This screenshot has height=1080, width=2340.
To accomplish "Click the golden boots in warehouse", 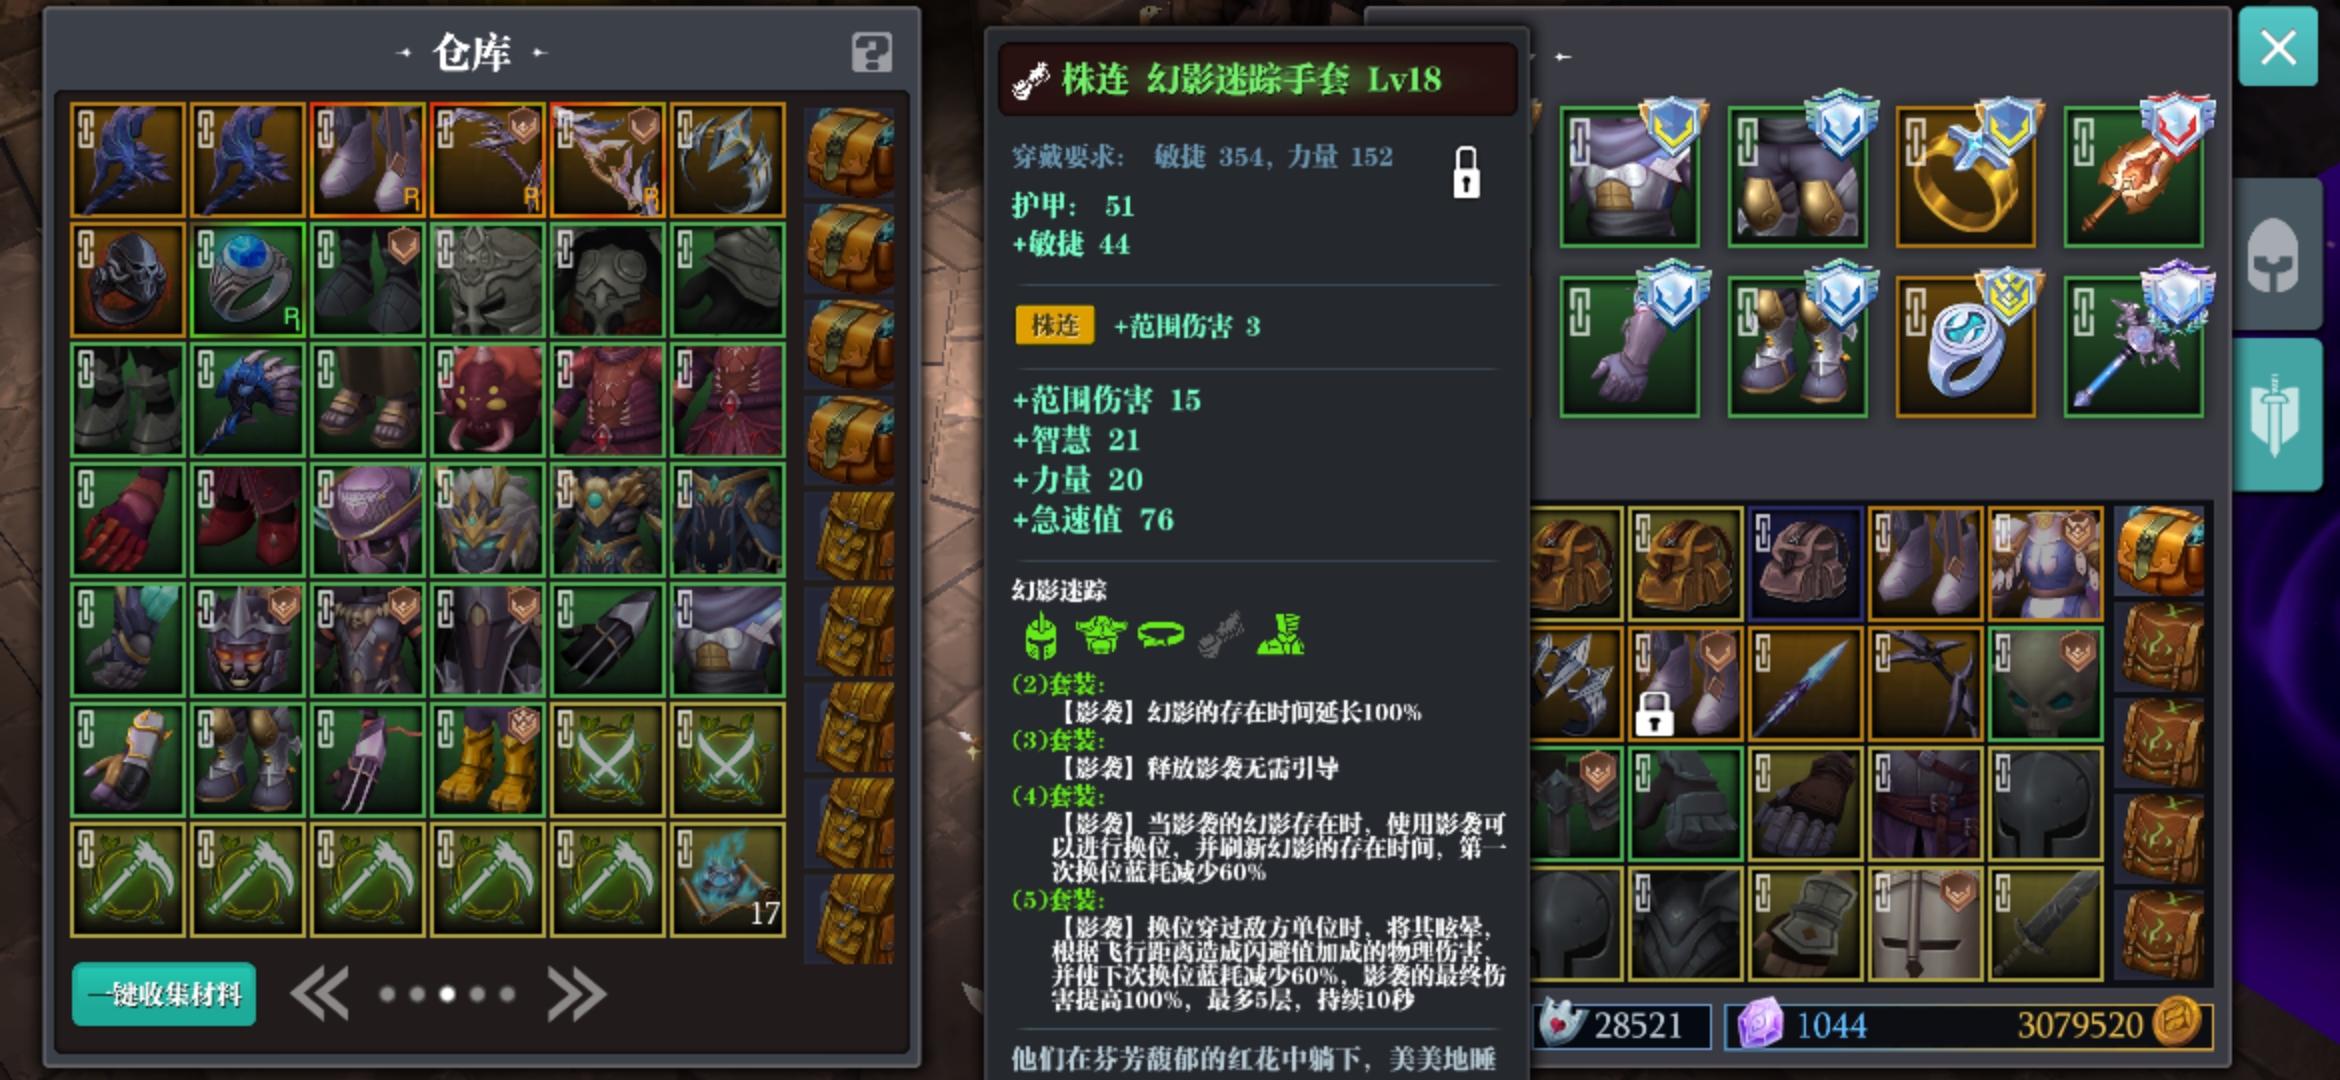I will coord(487,759).
